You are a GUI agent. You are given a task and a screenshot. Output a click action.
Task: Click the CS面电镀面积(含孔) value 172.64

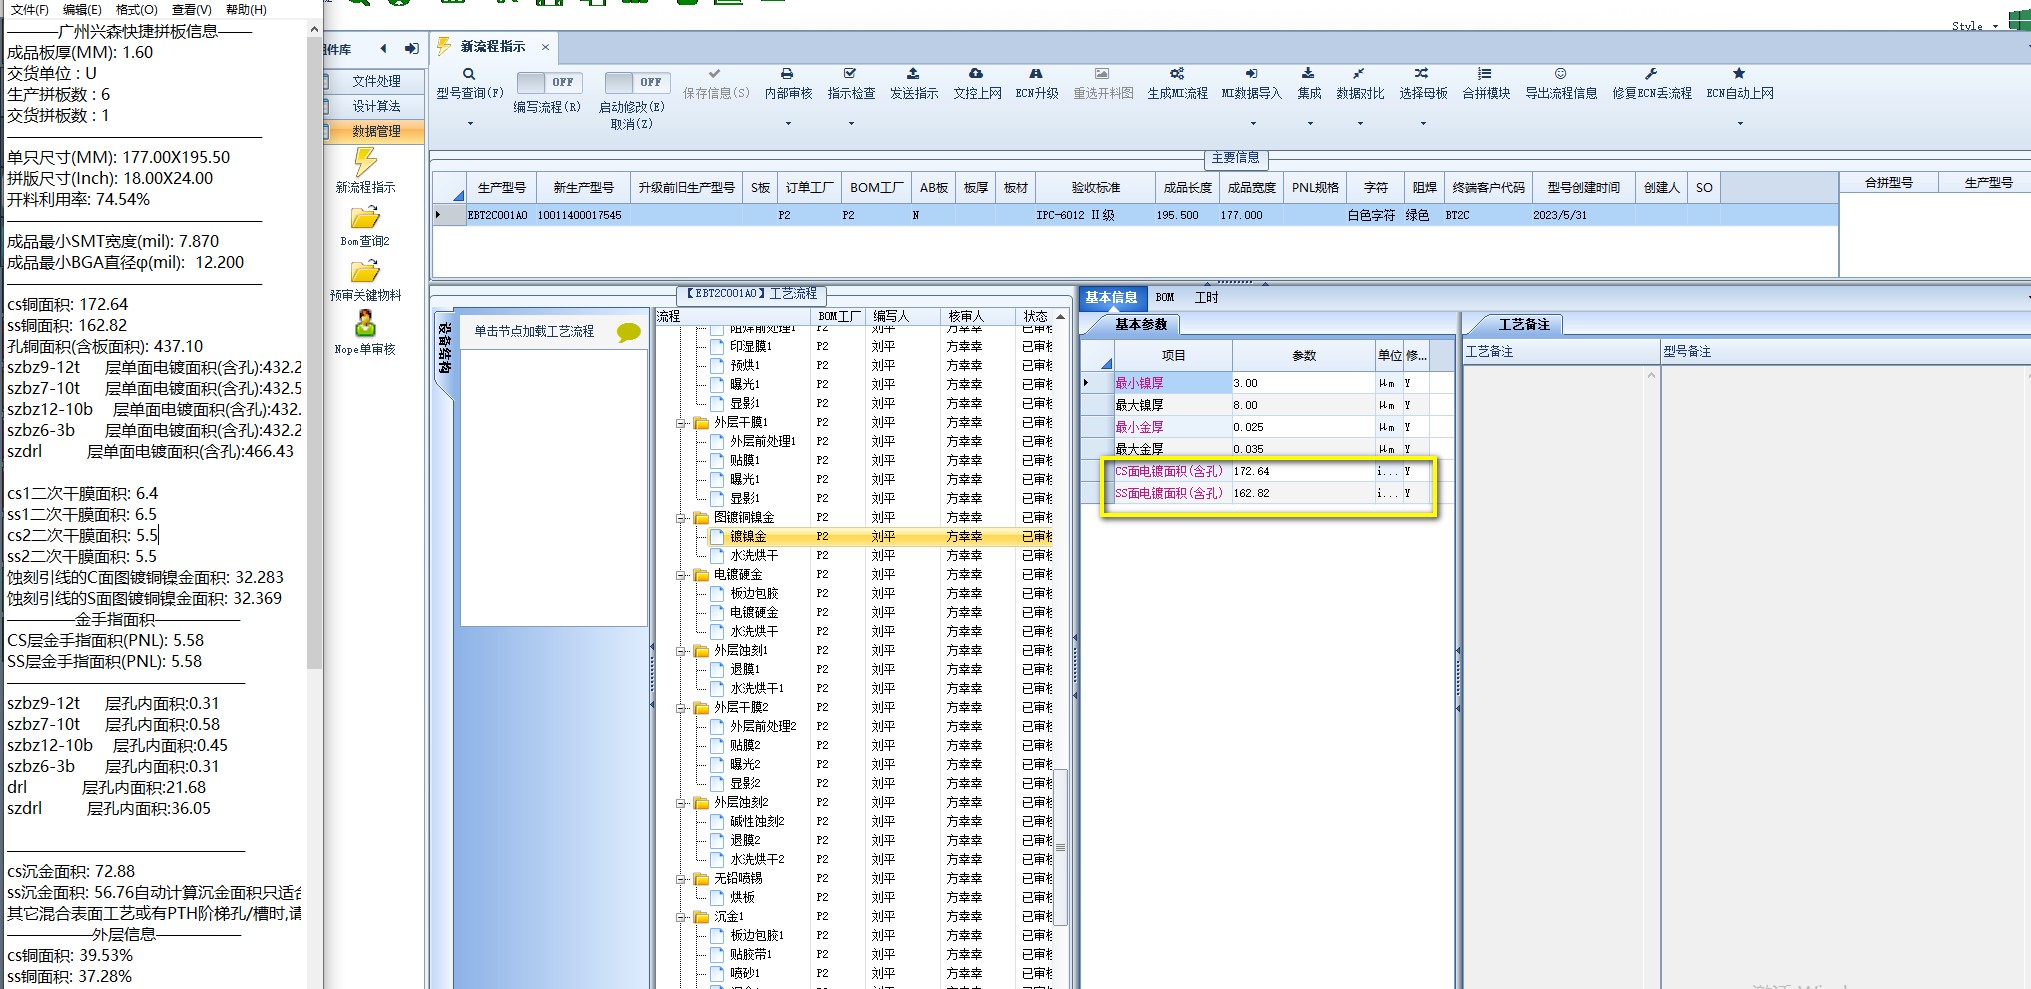tap(1303, 471)
